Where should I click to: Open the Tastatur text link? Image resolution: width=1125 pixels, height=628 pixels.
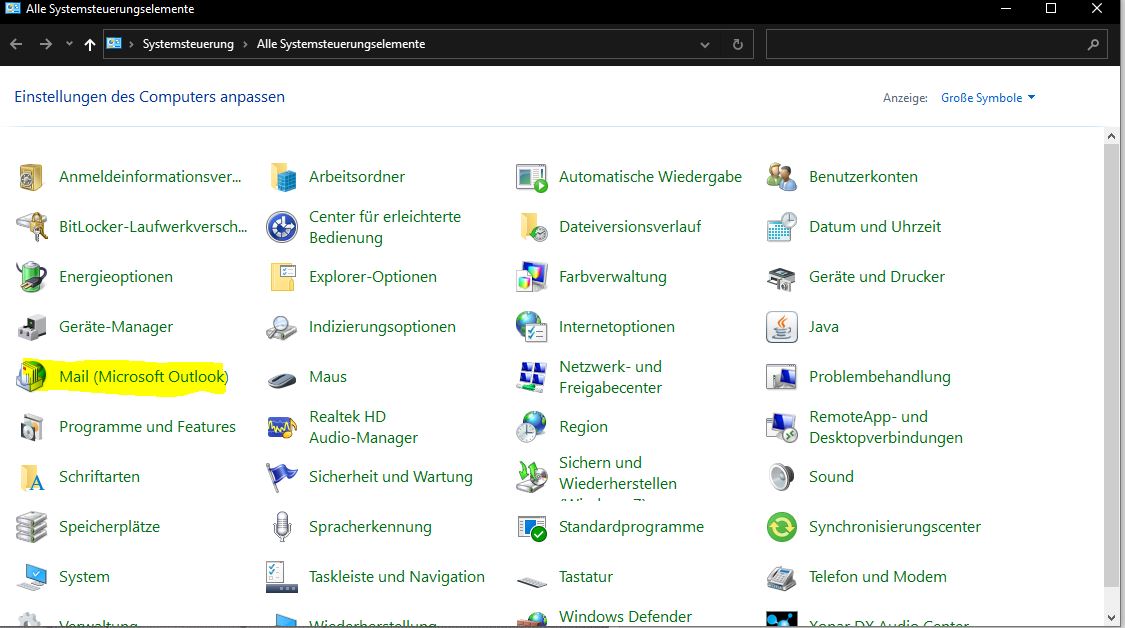pos(585,577)
